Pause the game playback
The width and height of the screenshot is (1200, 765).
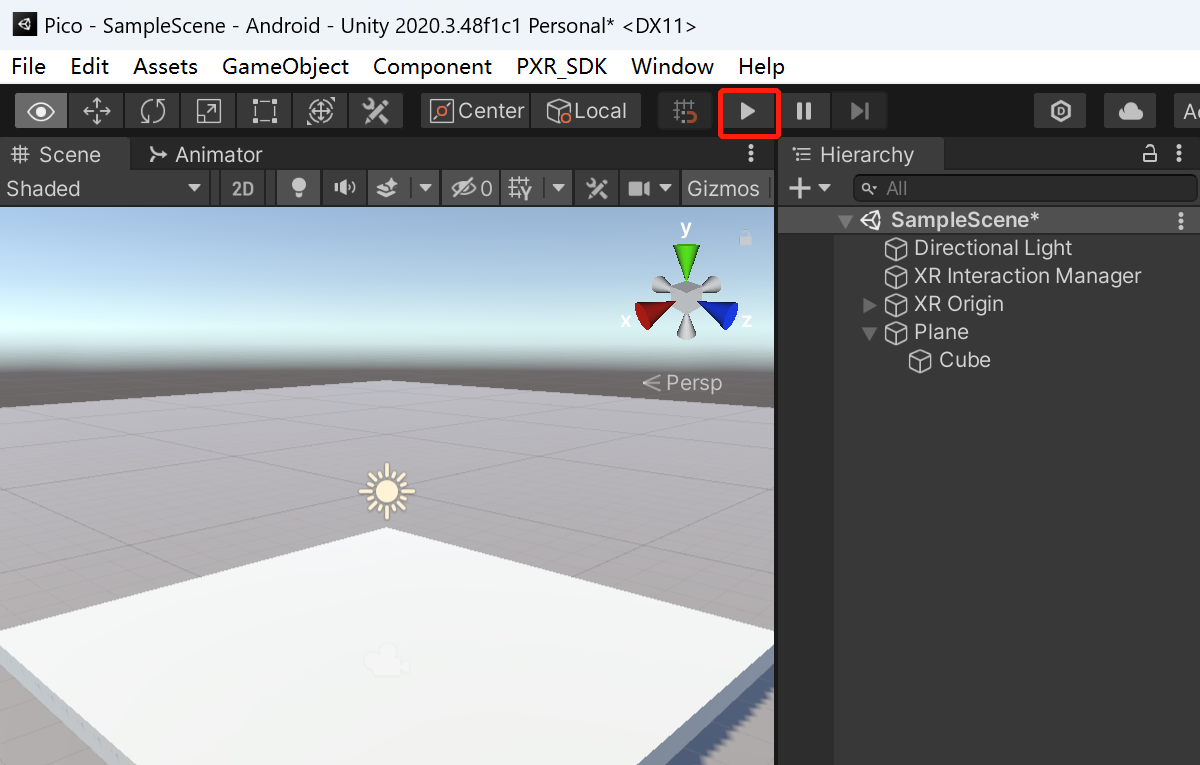click(x=804, y=111)
